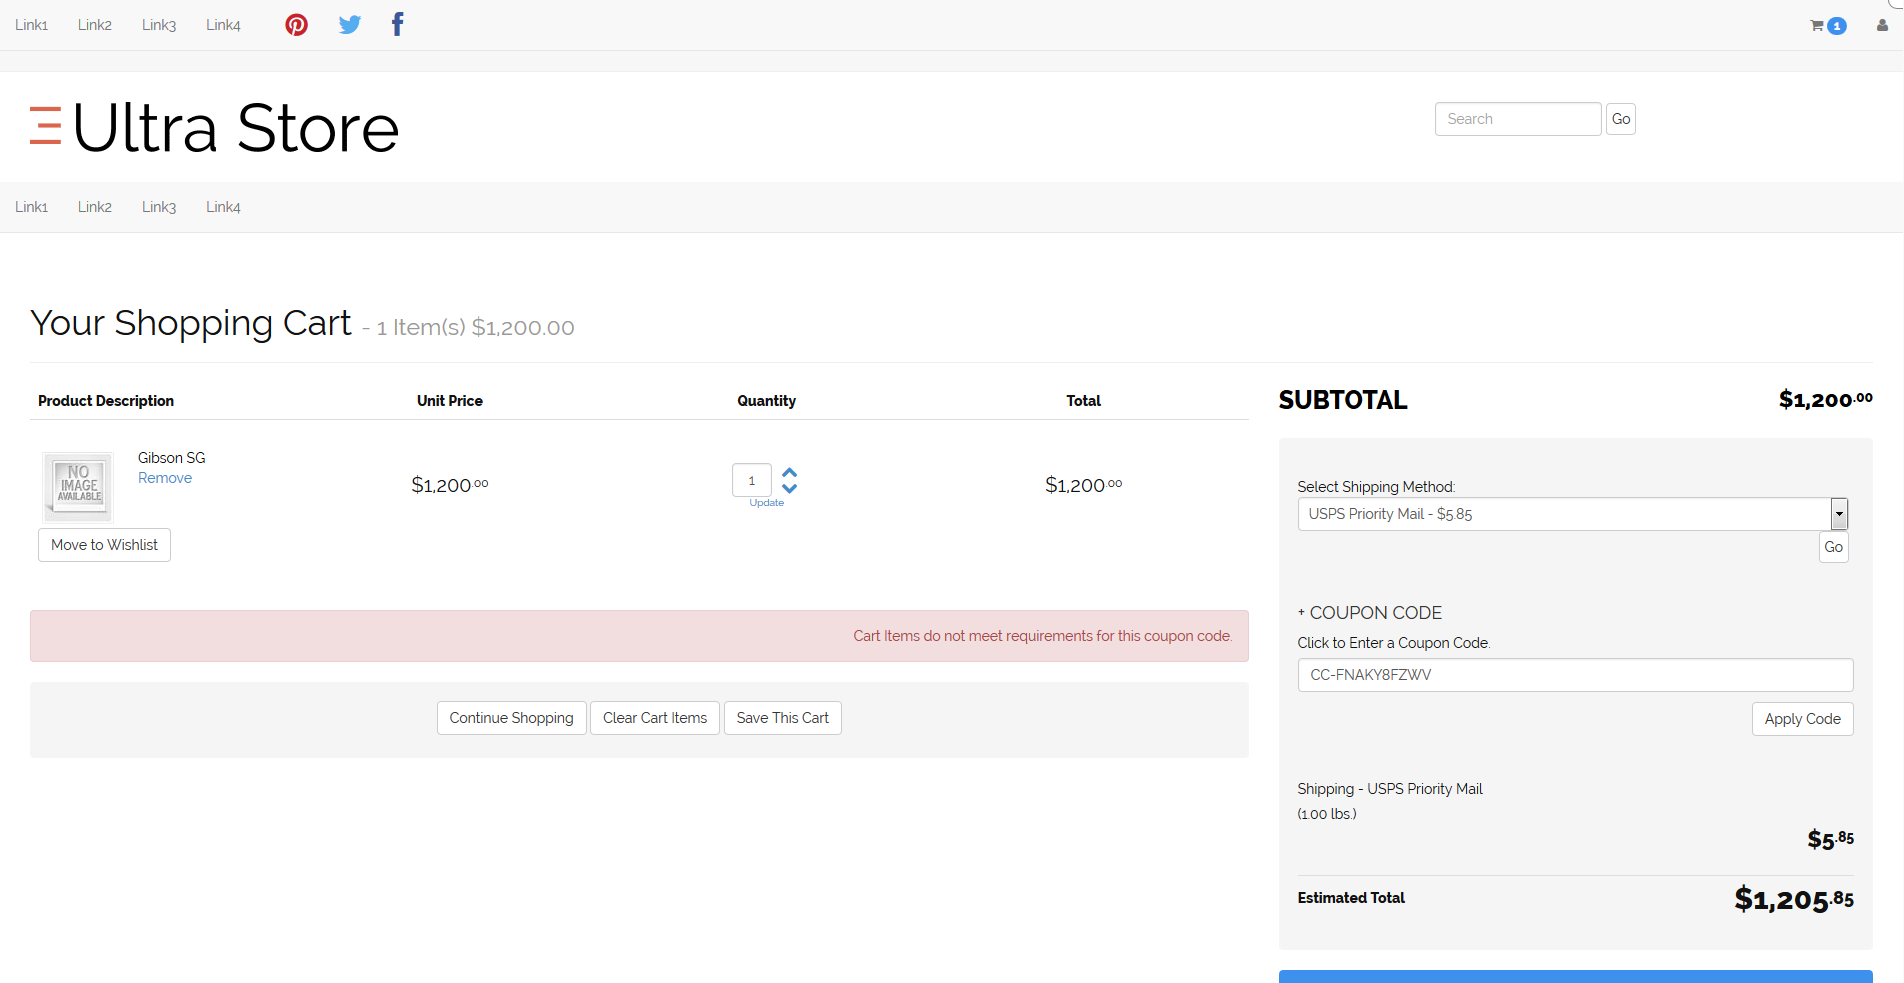This screenshot has width=1904, height=983.
Task: Click the Ultra Store logo text
Action: [236, 128]
